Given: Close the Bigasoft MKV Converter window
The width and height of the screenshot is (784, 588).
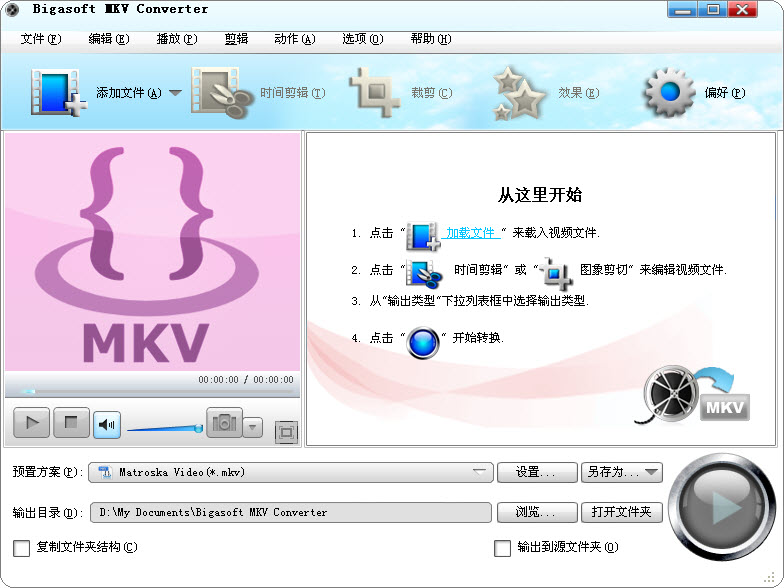Looking at the screenshot, I should click(x=742, y=10).
